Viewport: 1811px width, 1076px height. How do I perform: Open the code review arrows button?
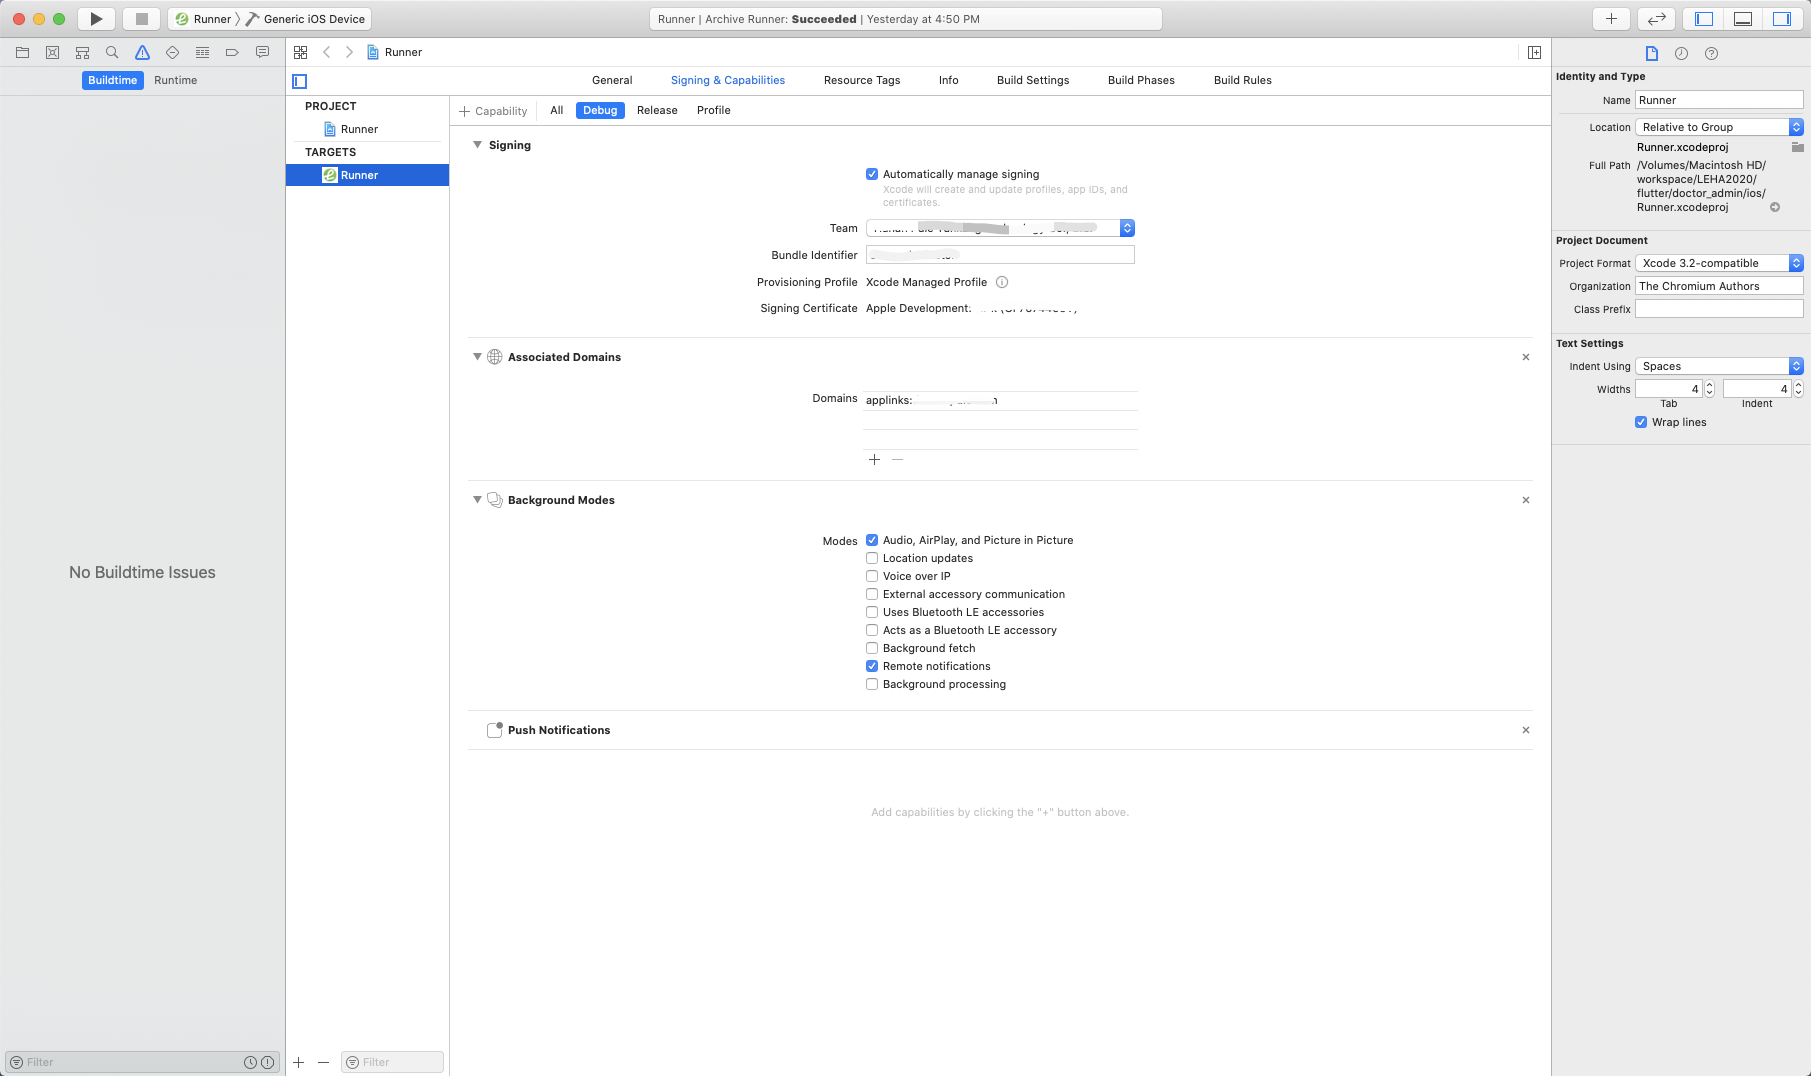click(1656, 19)
